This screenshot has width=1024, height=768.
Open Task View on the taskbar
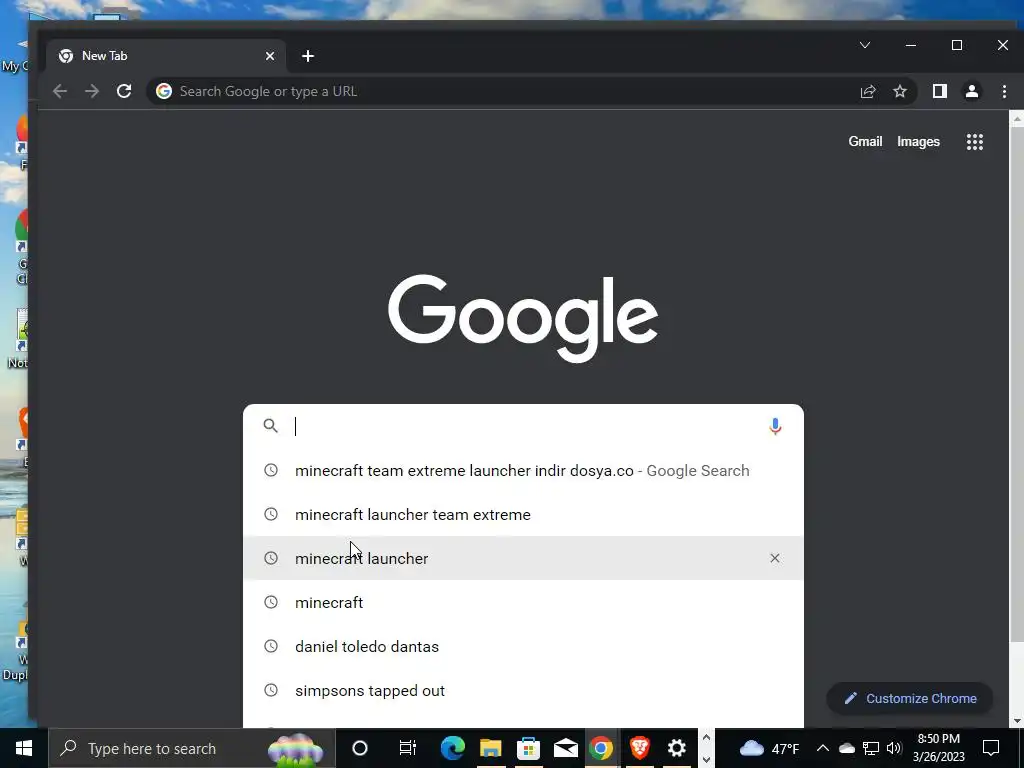click(408, 748)
